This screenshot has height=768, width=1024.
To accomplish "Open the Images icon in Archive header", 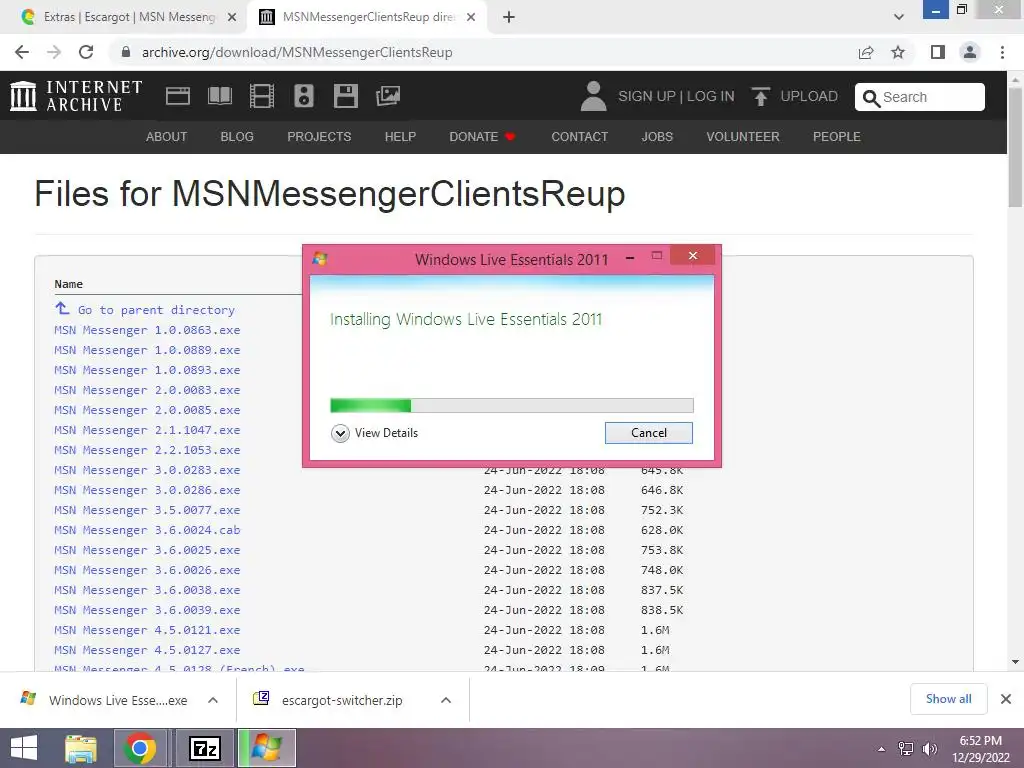I will coord(388,96).
